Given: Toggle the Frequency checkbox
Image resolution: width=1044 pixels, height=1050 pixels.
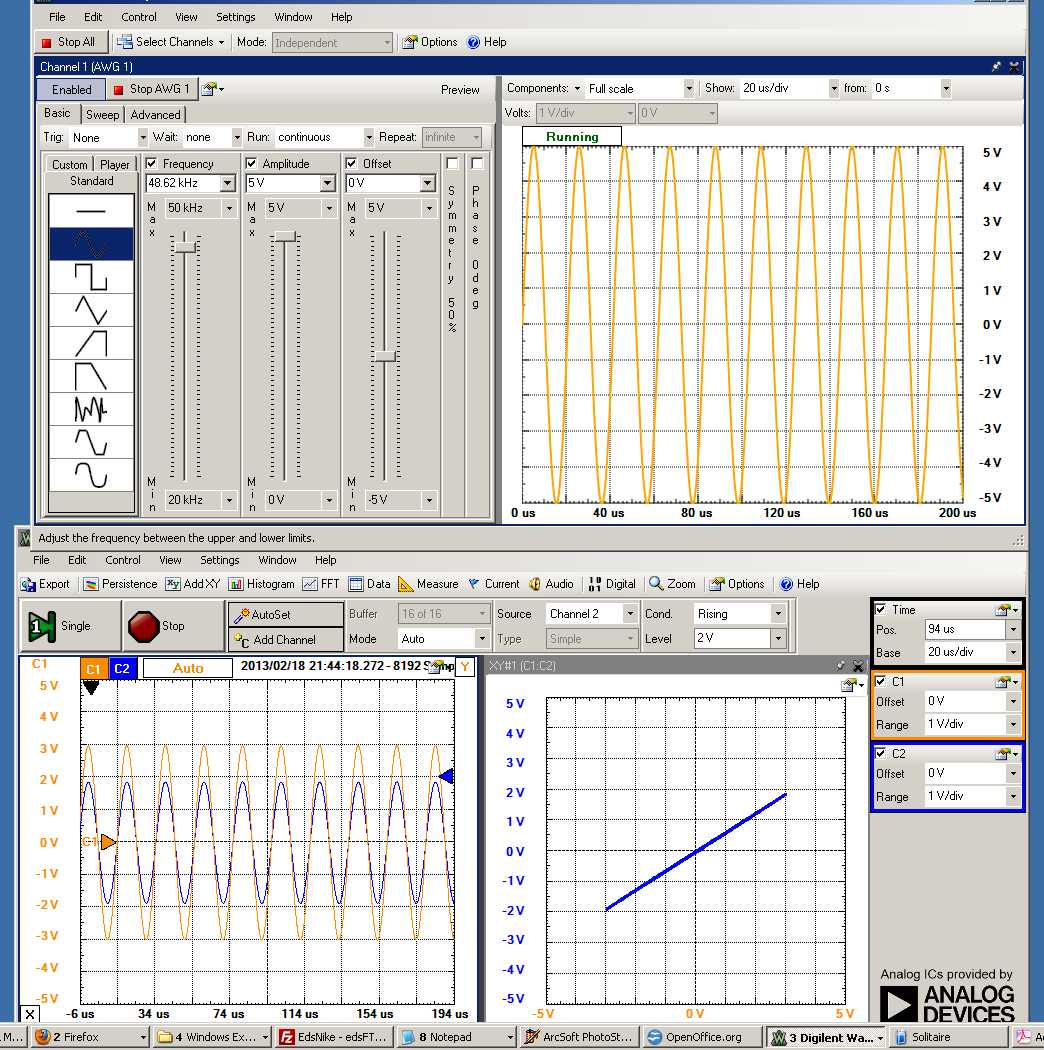Looking at the screenshot, I should coord(152,163).
